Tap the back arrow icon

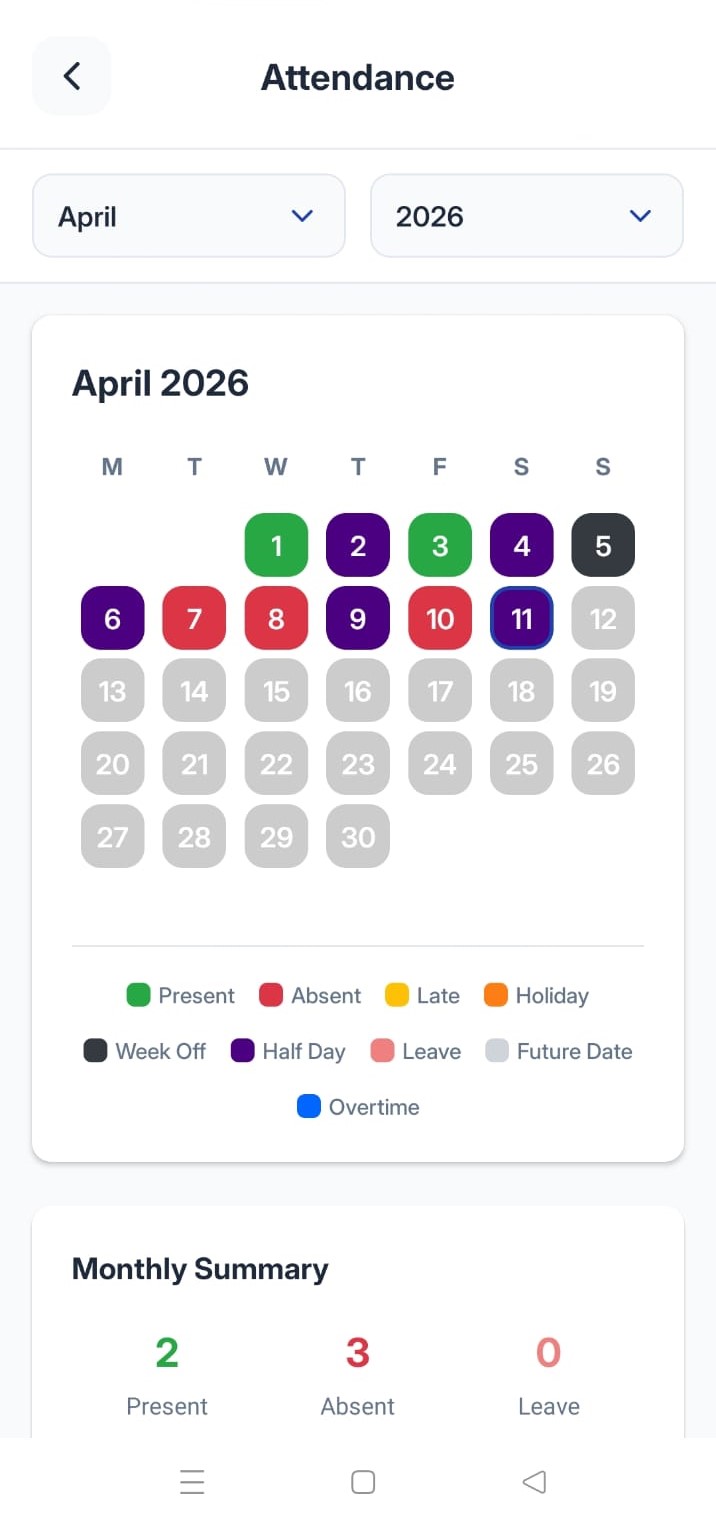coord(71,76)
